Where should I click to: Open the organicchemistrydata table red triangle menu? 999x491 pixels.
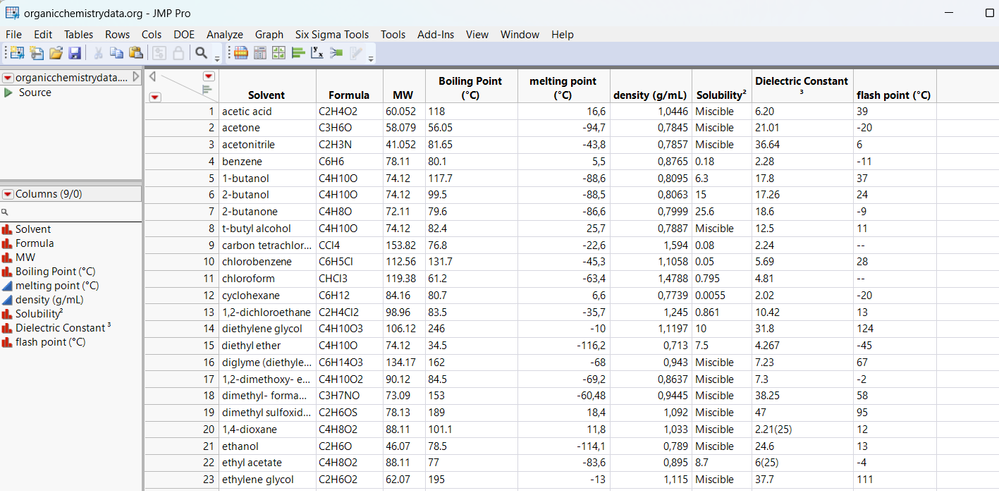pyautogui.click(x=7, y=78)
